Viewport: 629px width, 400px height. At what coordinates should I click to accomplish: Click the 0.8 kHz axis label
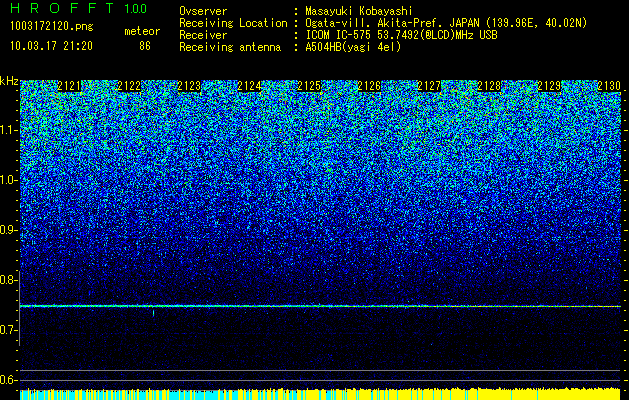[x=9, y=280]
